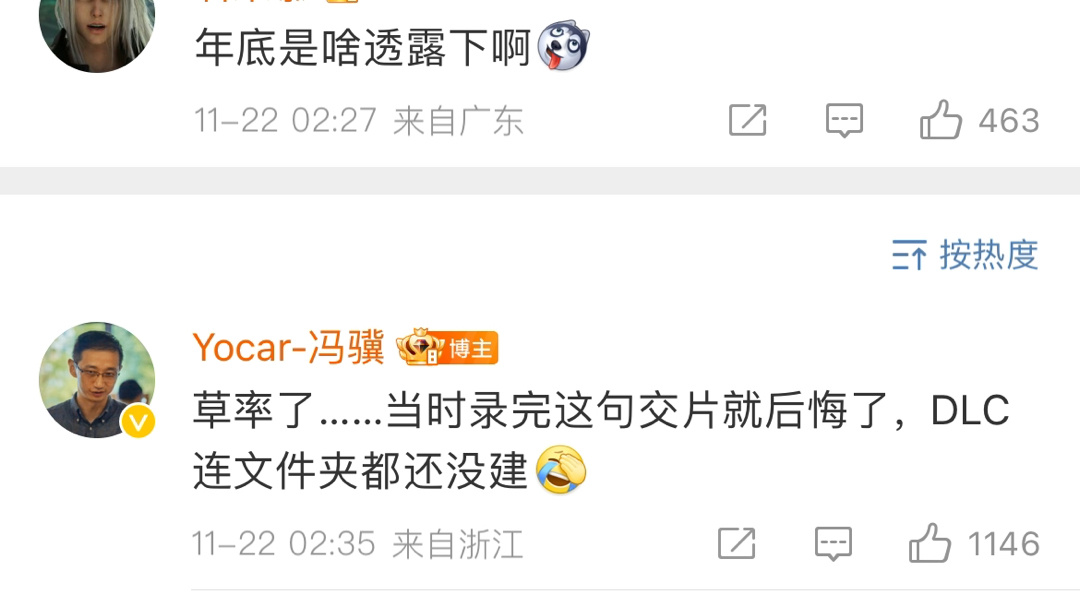Open the Yocar-冯骥 username link
This screenshot has width=1080, height=607.
pyautogui.click(x=289, y=347)
